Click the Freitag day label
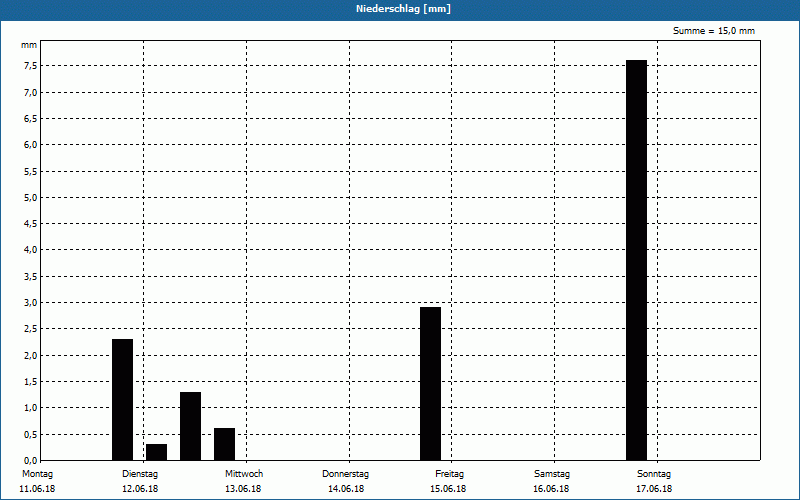The height and width of the screenshot is (500, 800). [449, 474]
